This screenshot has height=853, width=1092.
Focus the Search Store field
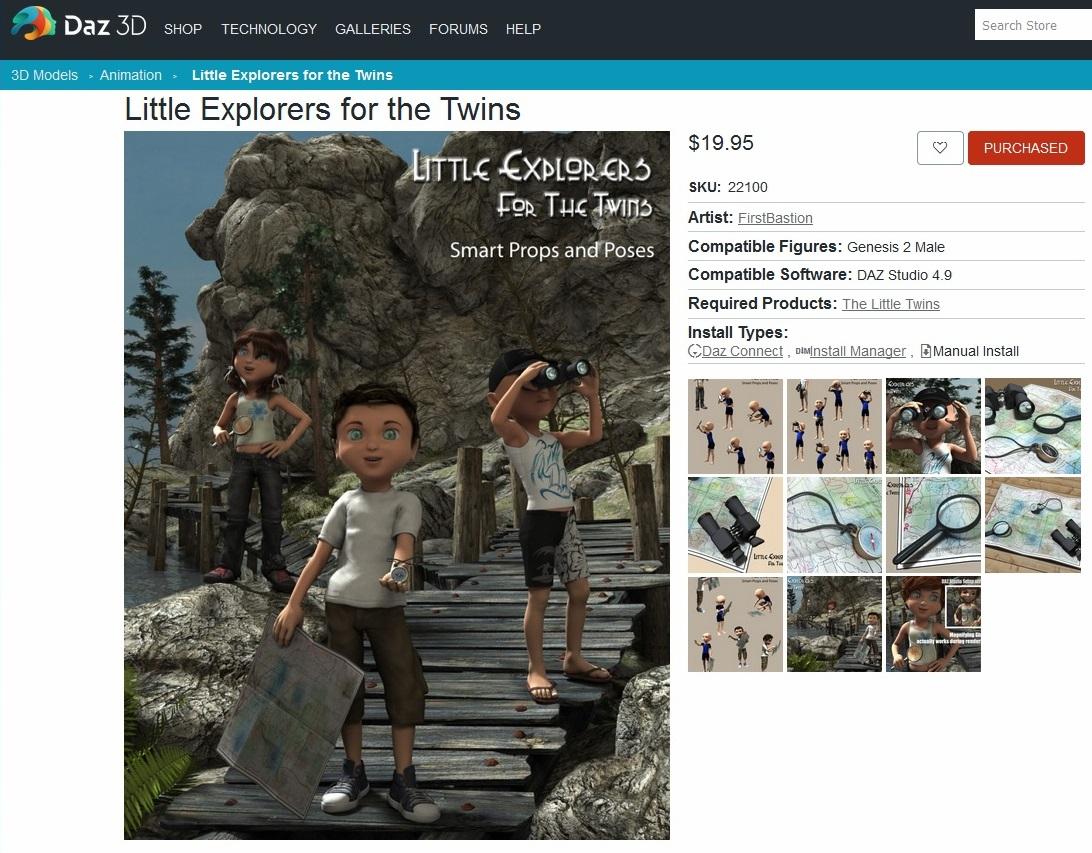click(x=1033, y=25)
